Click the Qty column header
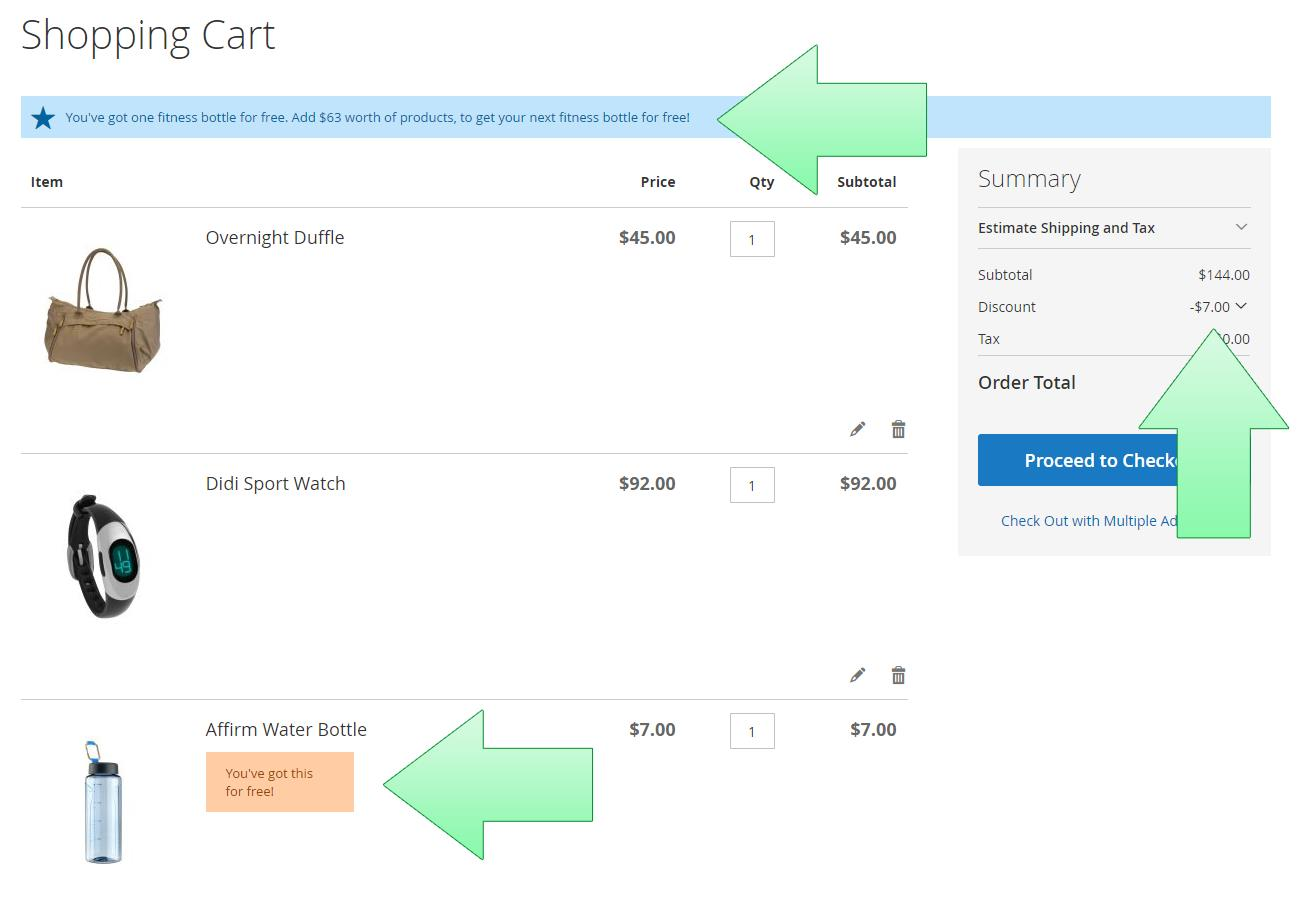 762,182
